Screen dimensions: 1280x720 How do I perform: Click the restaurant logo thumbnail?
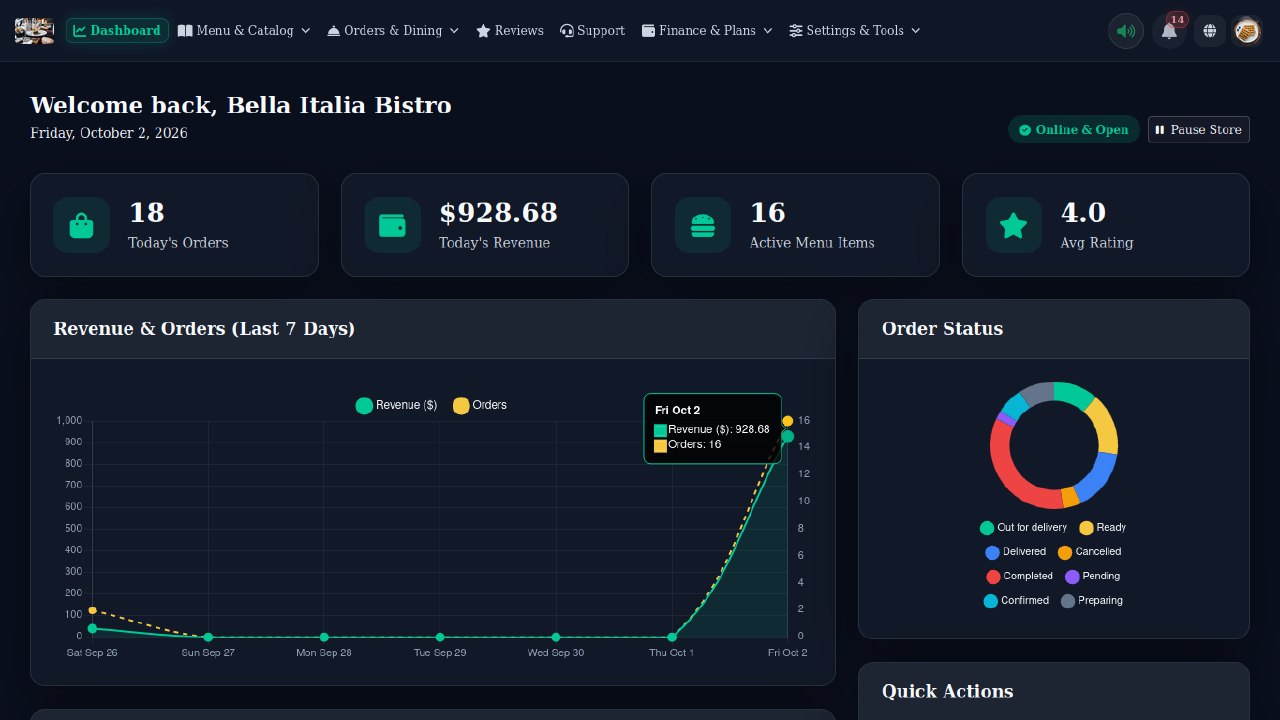click(x=34, y=31)
